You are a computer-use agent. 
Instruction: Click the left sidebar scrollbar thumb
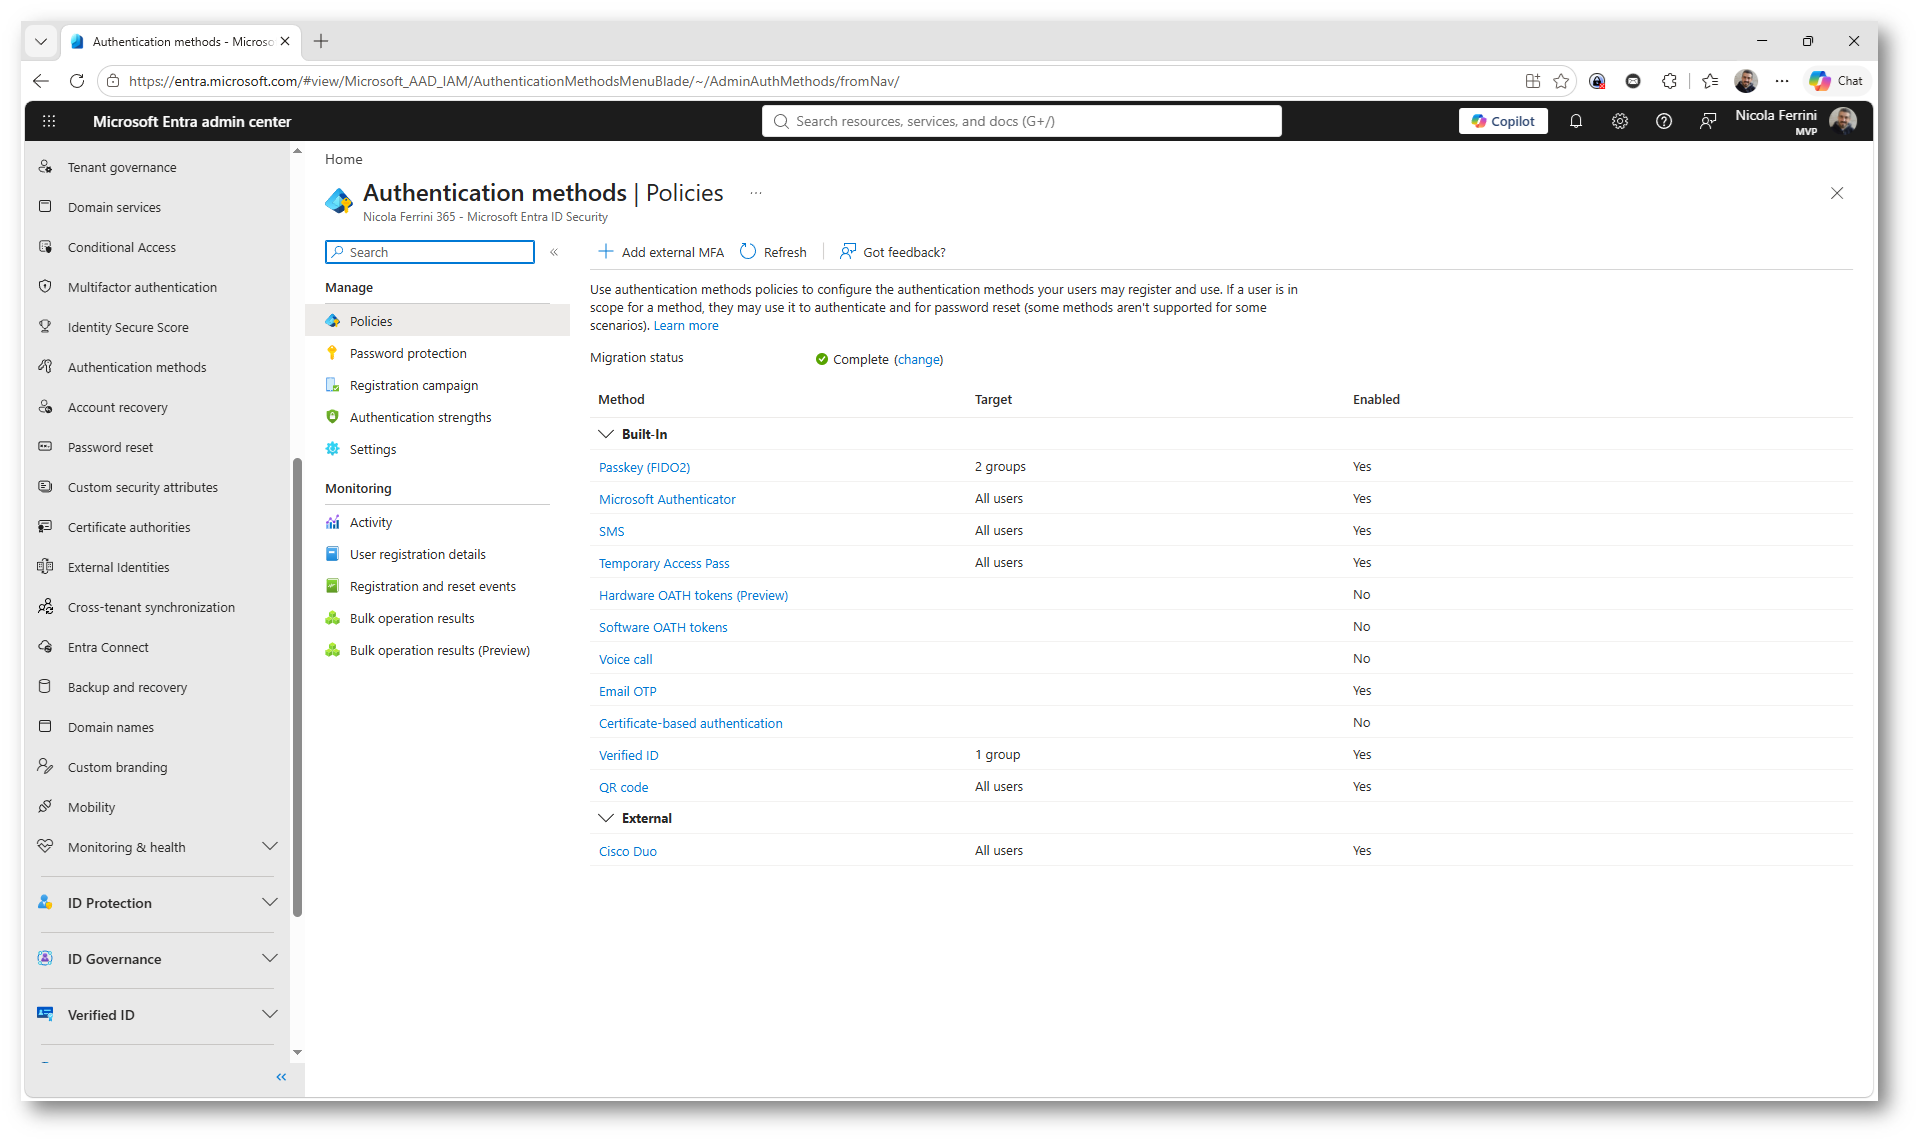tap(297, 687)
